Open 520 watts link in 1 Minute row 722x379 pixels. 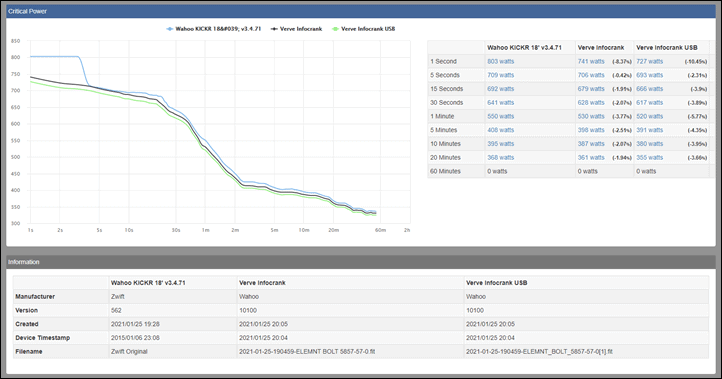(650, 117)
